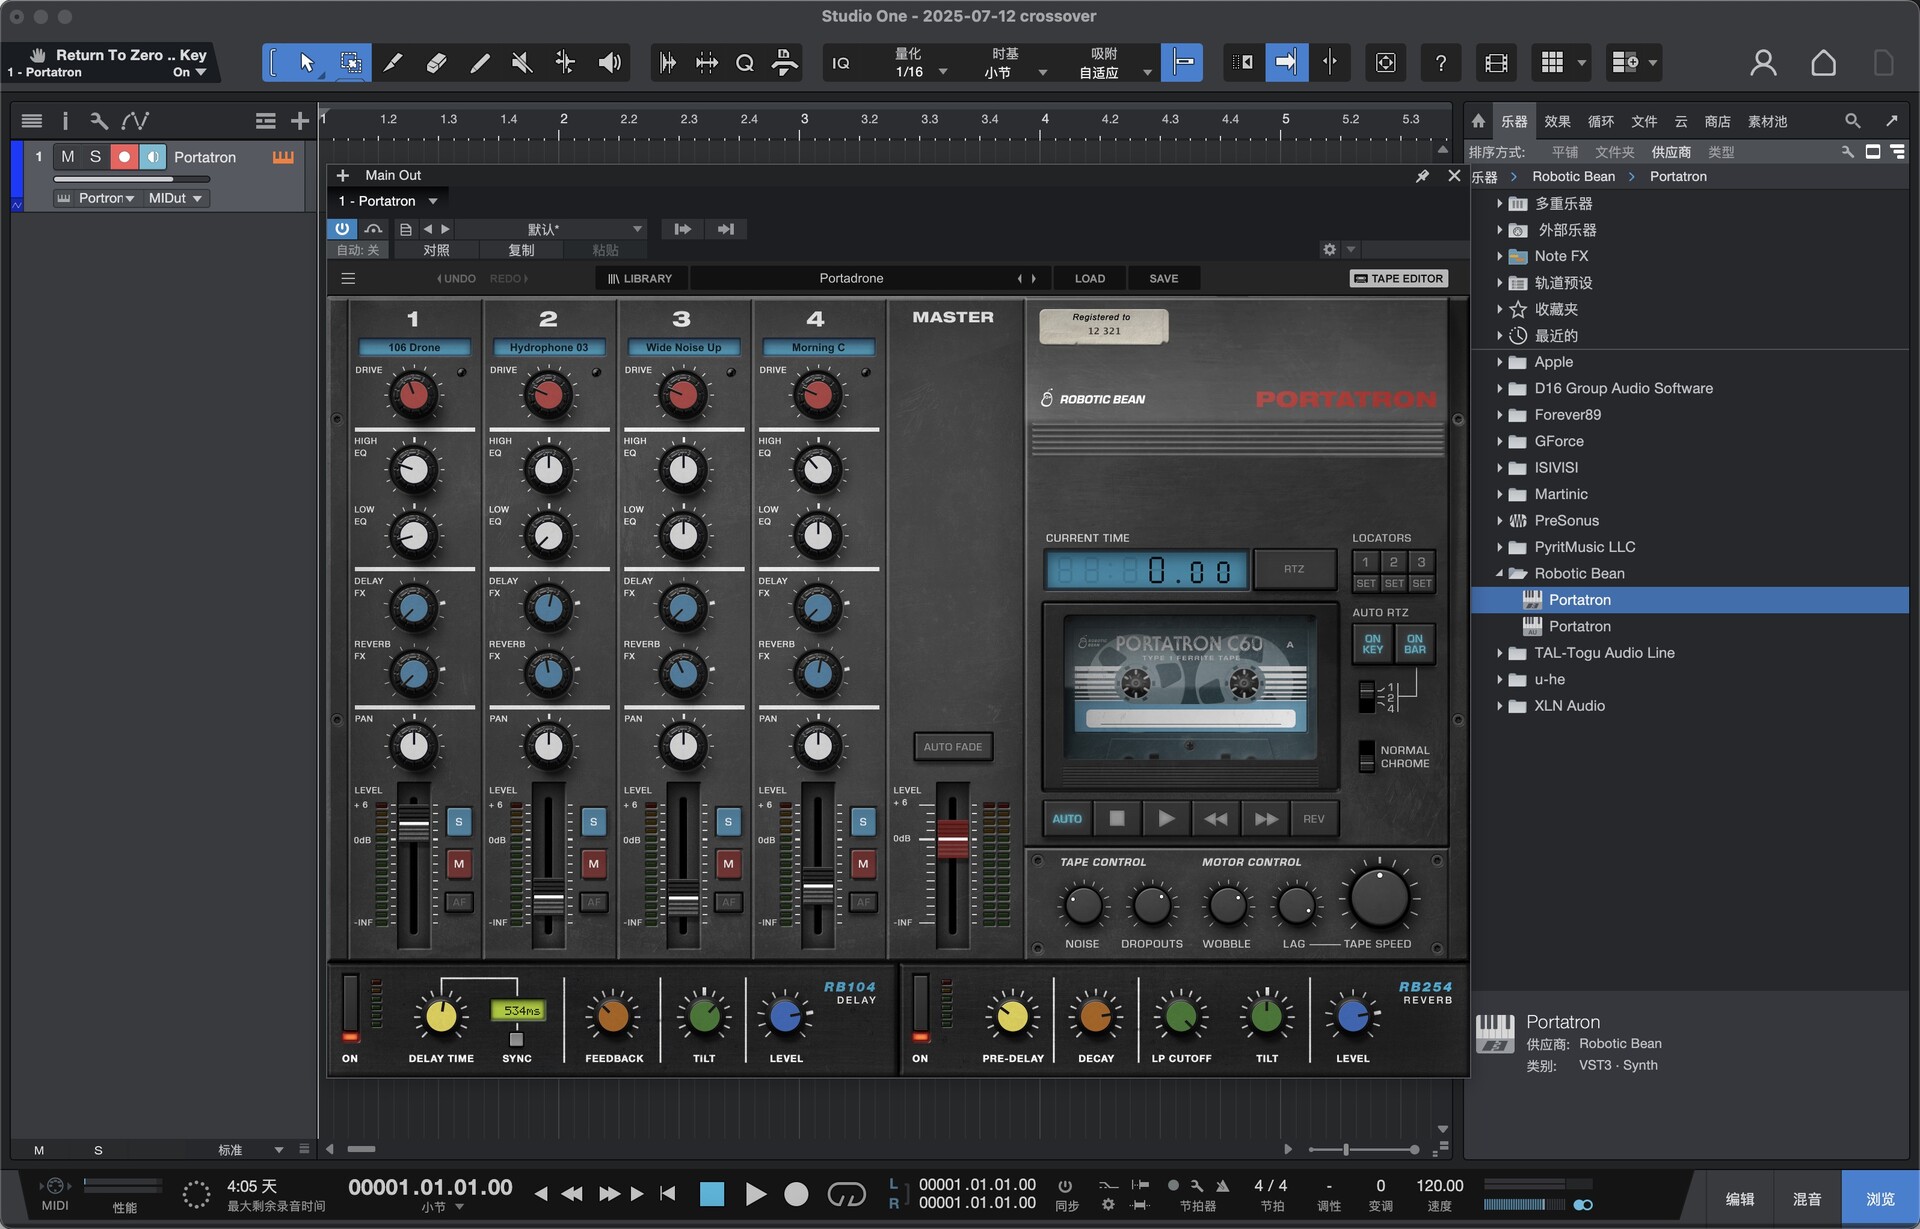Start playback in main transport
1920x1229 pixels.
[755, 1194]
